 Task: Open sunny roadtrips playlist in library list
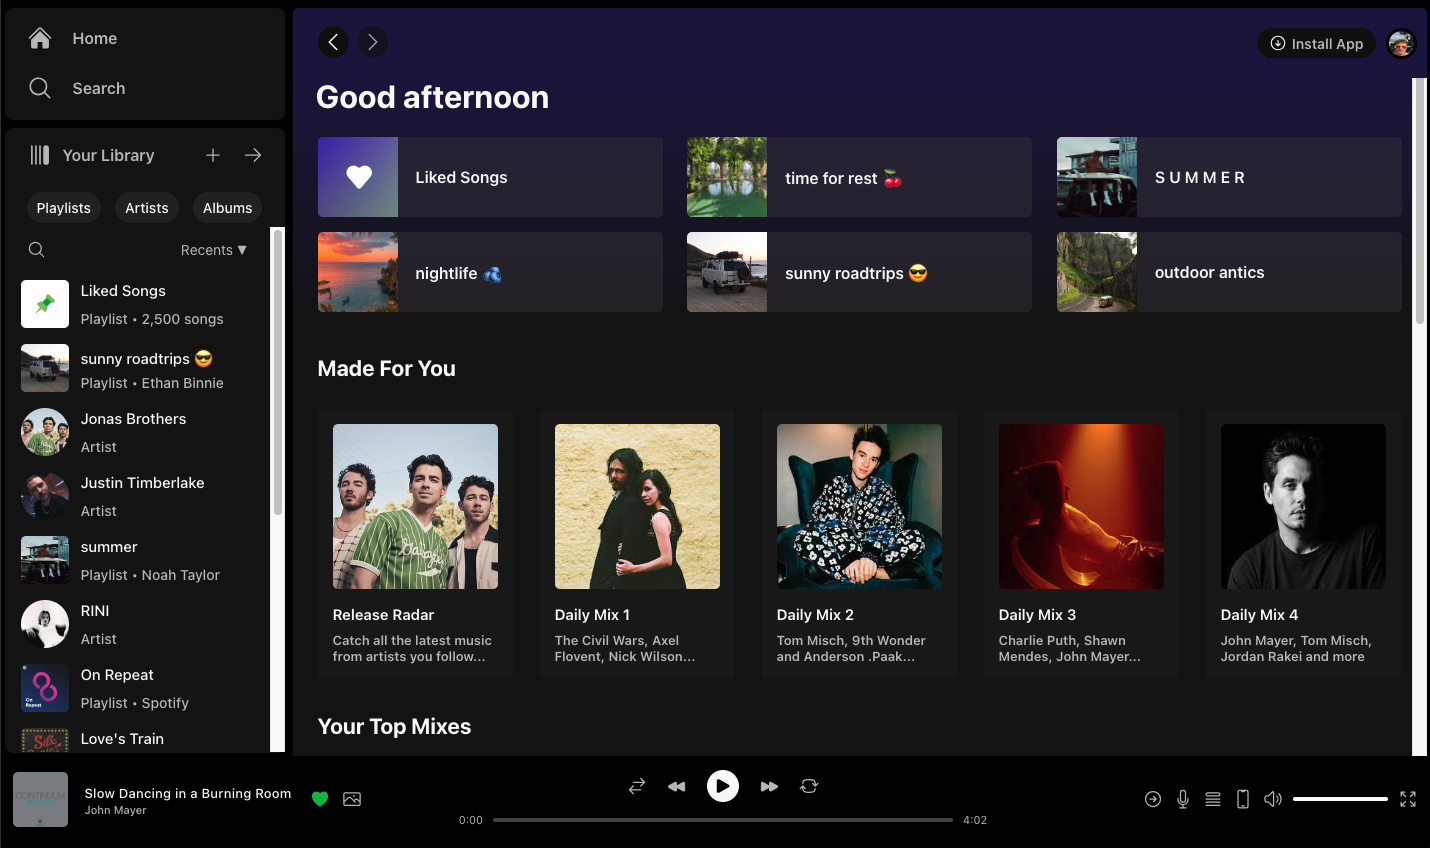(140, 368)
